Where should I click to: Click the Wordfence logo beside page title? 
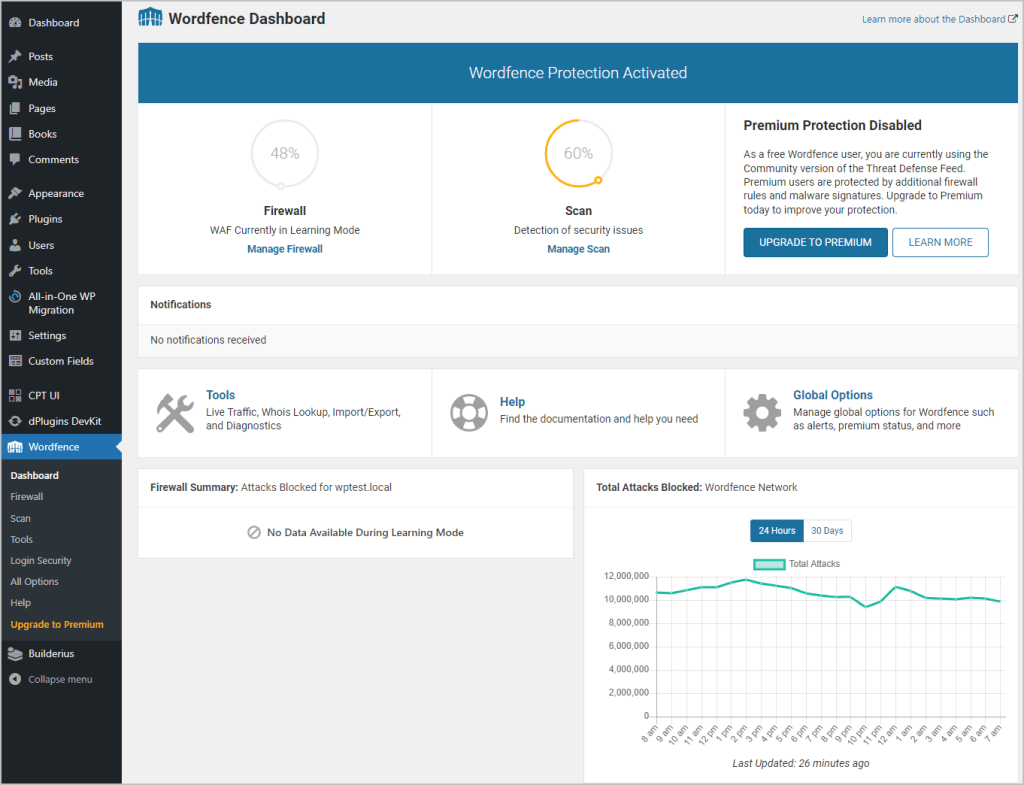tap(150, 18)
